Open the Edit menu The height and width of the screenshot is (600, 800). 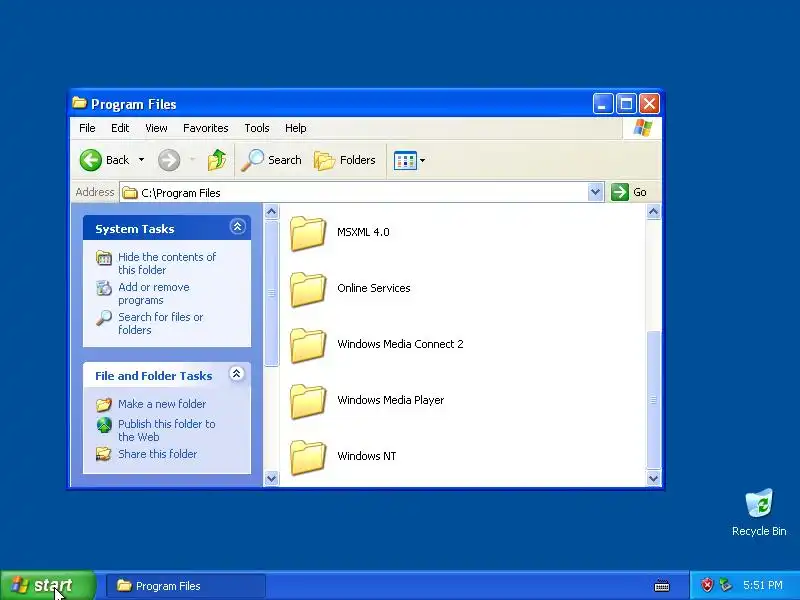(120, 128)
